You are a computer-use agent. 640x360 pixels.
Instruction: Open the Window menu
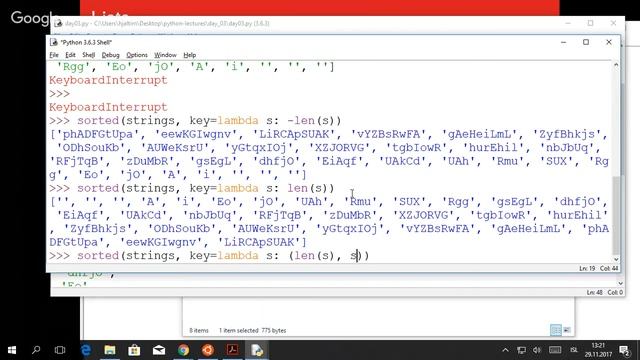[165, 55]
